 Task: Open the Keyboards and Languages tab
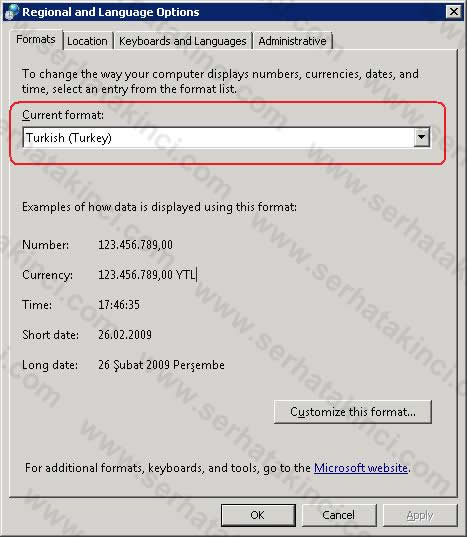[x=182, y=41]
